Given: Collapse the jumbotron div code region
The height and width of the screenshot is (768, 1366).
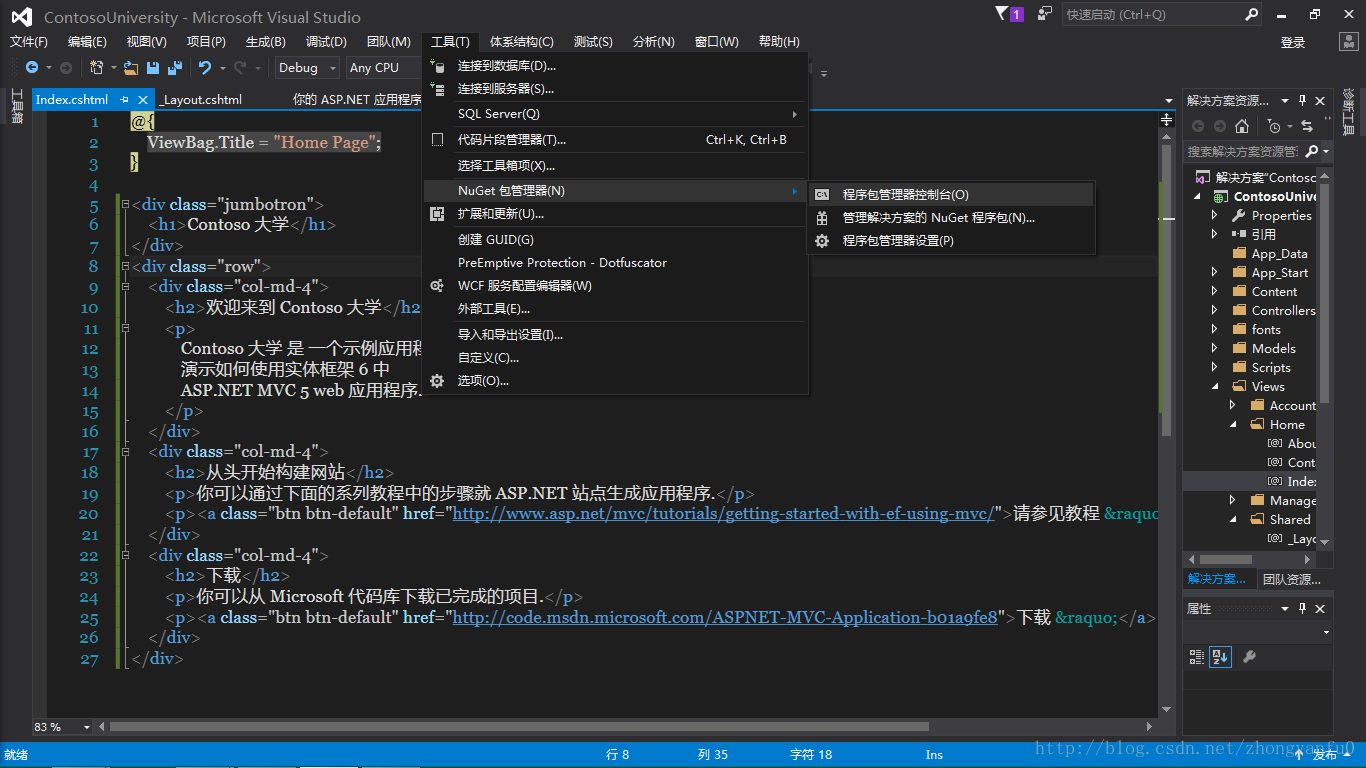Looking at the screenshot, I should 124,205.
